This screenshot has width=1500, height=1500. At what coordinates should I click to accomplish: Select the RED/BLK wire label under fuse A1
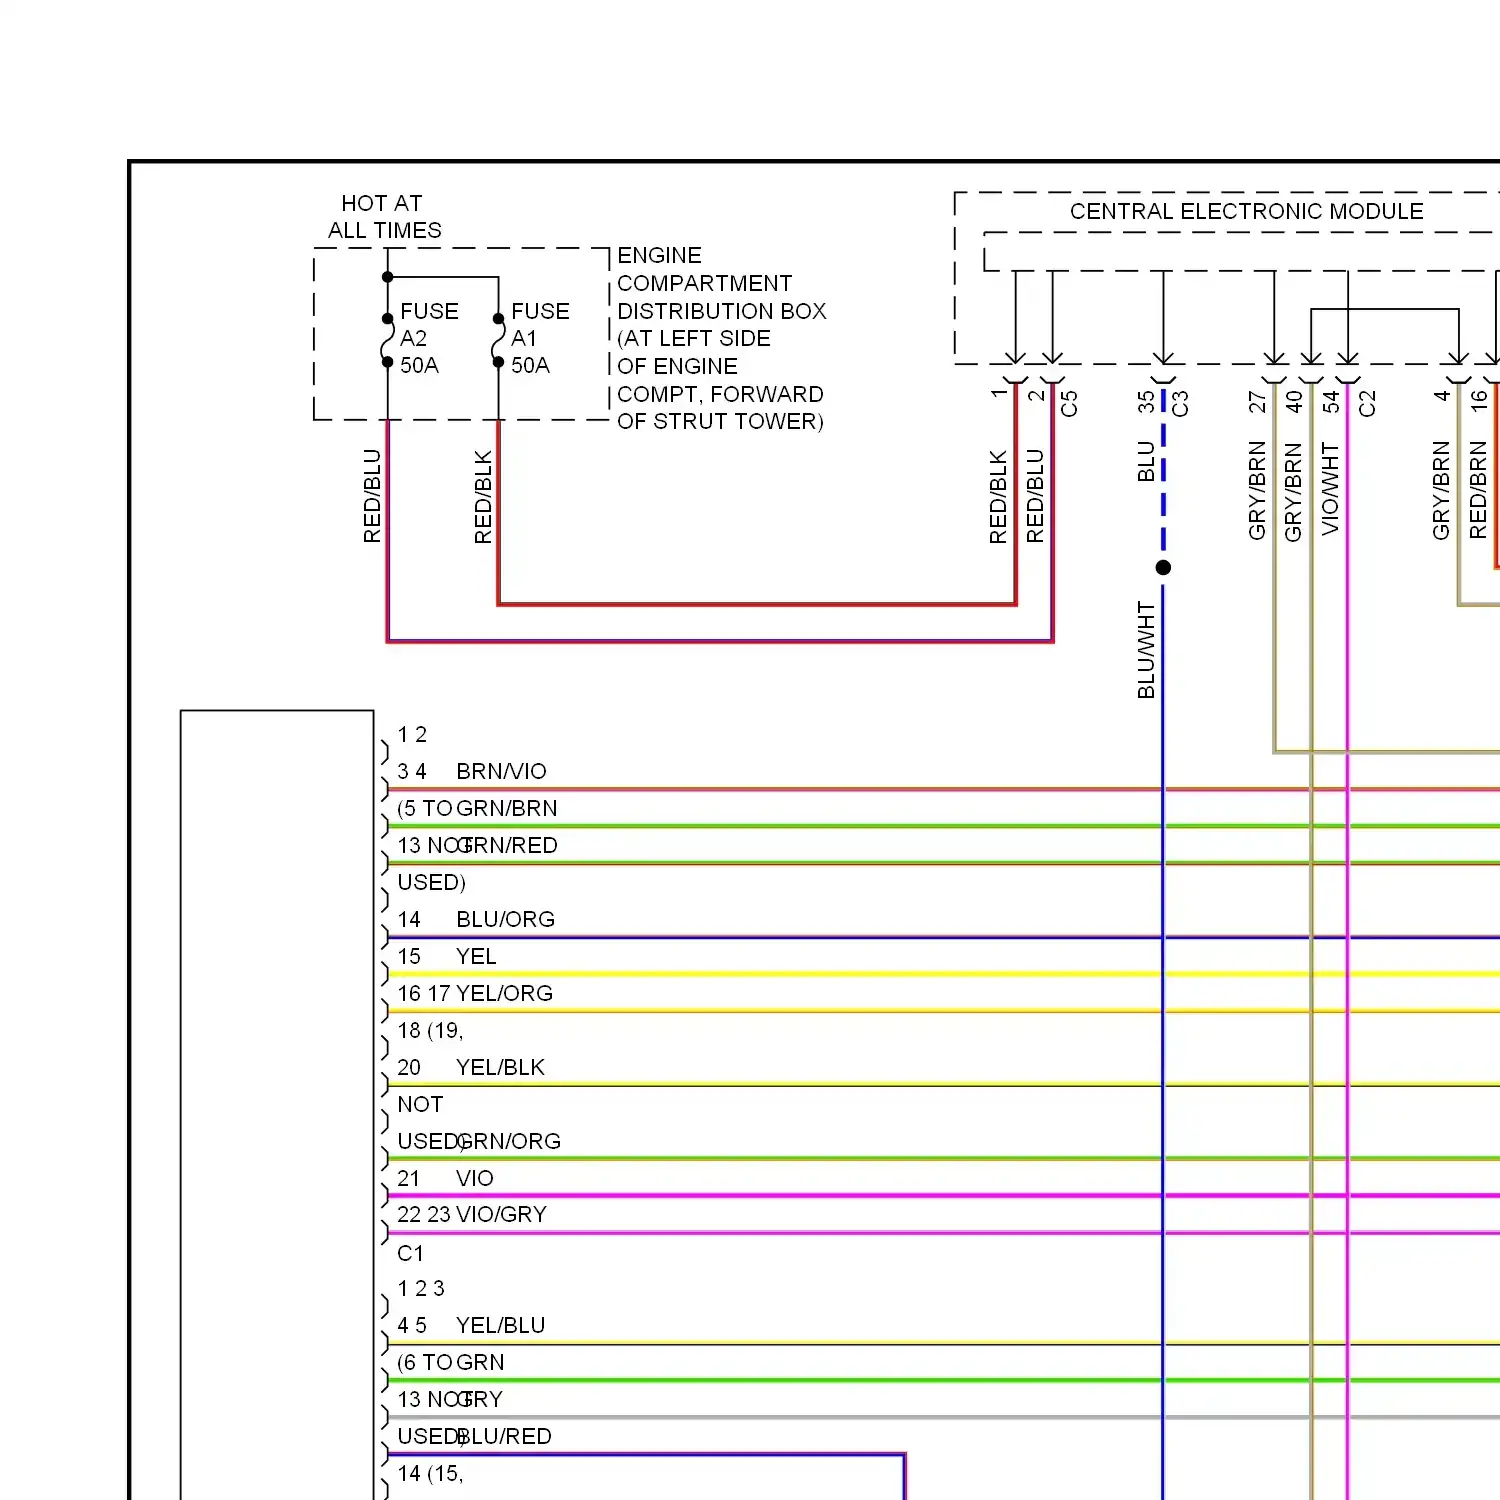tap(483, 497)
